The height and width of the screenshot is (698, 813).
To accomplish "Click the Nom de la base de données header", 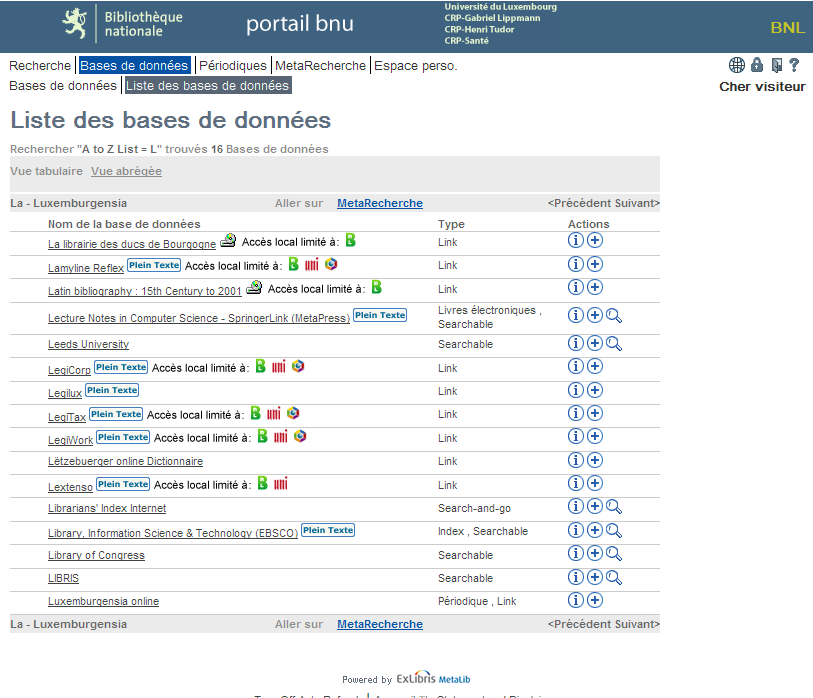I will 124,224.
